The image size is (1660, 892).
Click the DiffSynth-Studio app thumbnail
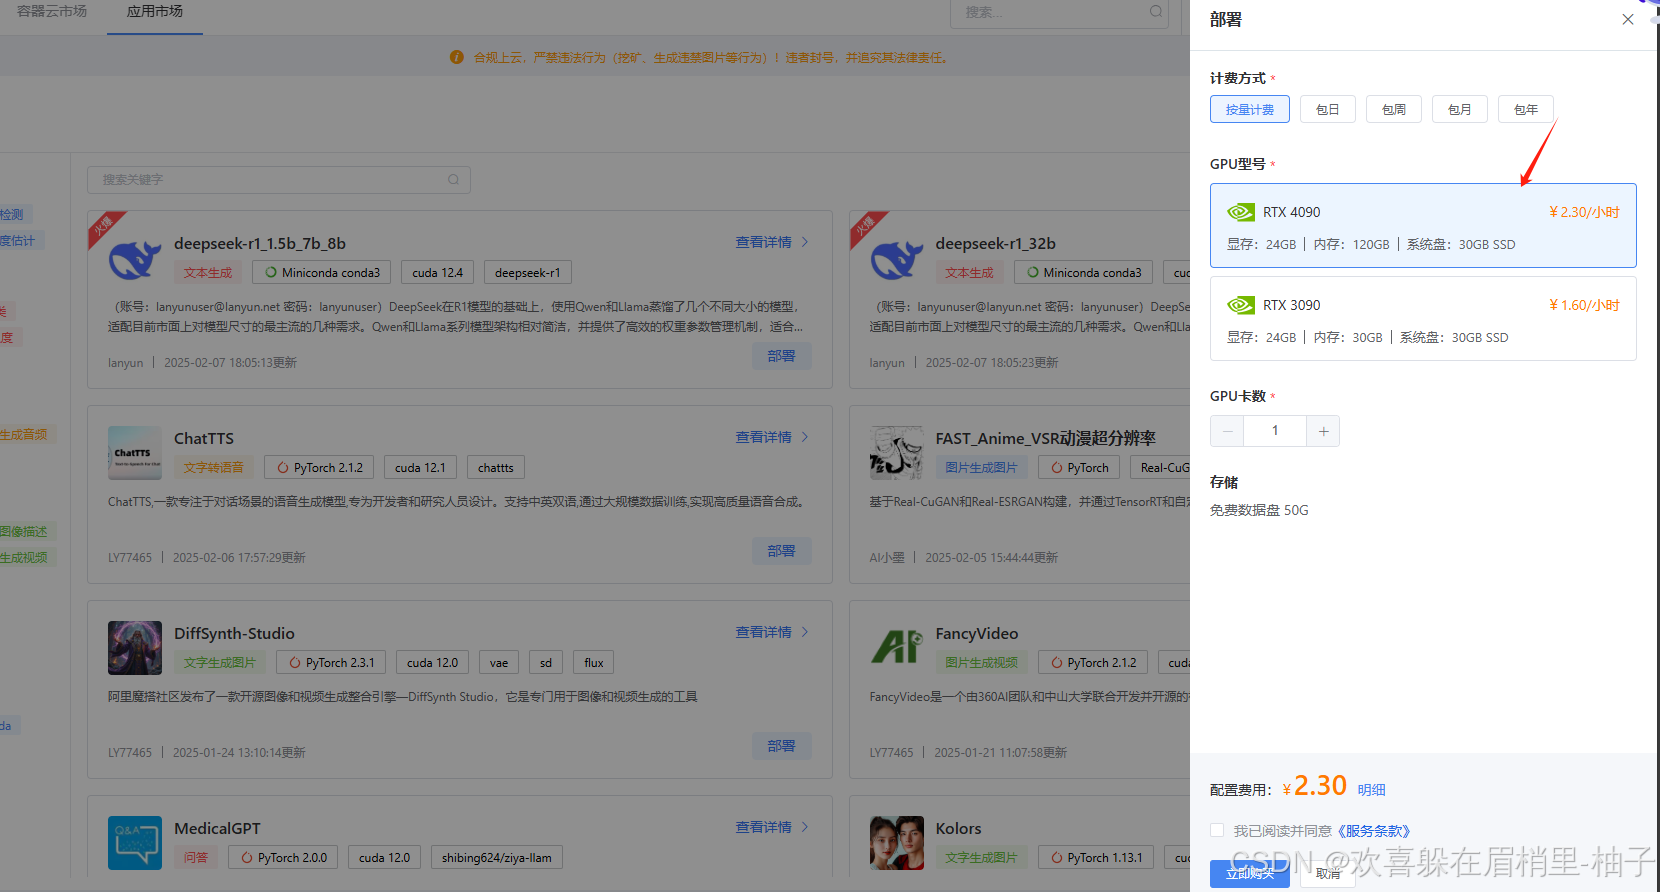pyautogui.click(x=134, y=648)
